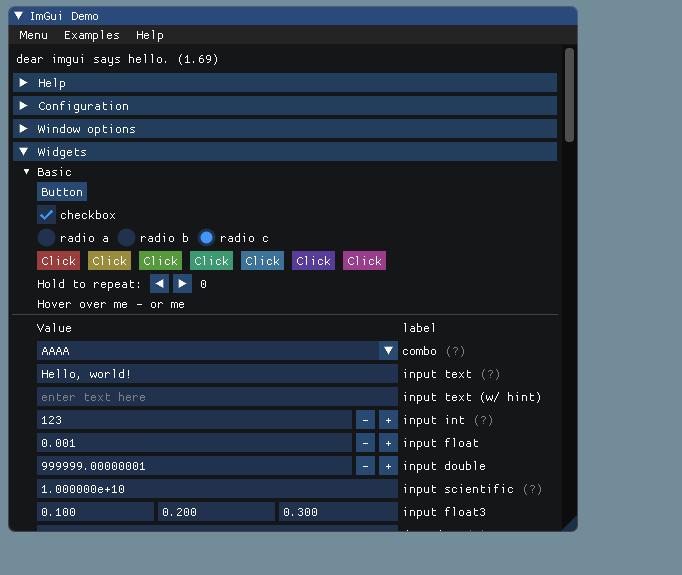
Task: Select radio a option
Action: (47, 238)
